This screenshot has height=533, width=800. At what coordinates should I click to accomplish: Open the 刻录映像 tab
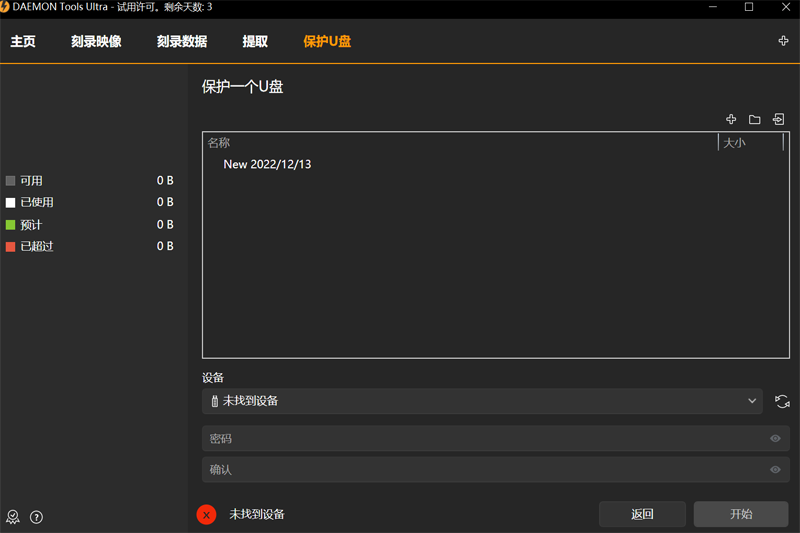96,41
